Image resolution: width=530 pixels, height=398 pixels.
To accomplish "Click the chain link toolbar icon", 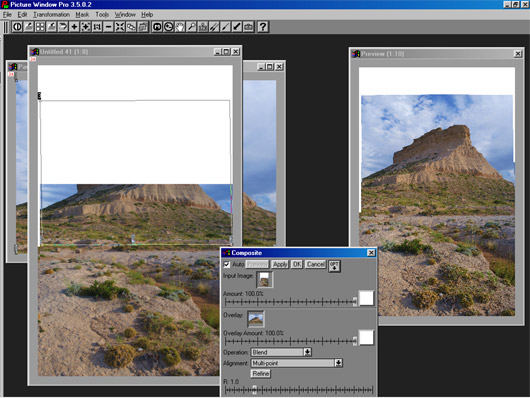I will 131,27.
